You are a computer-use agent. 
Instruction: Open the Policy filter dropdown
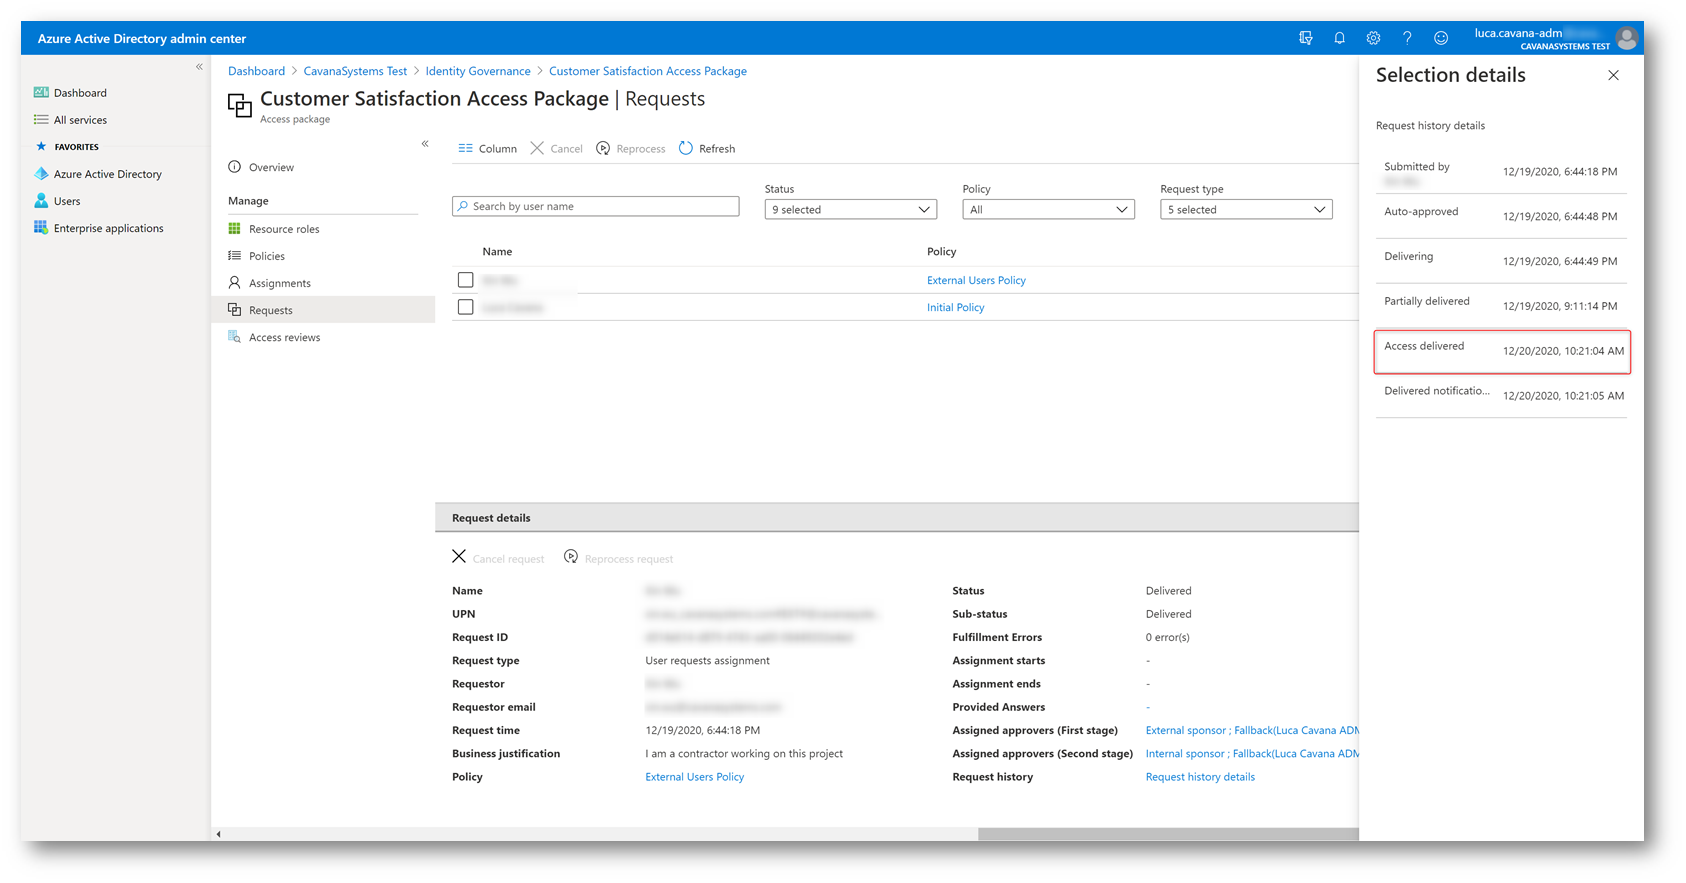pos(1048,209)
